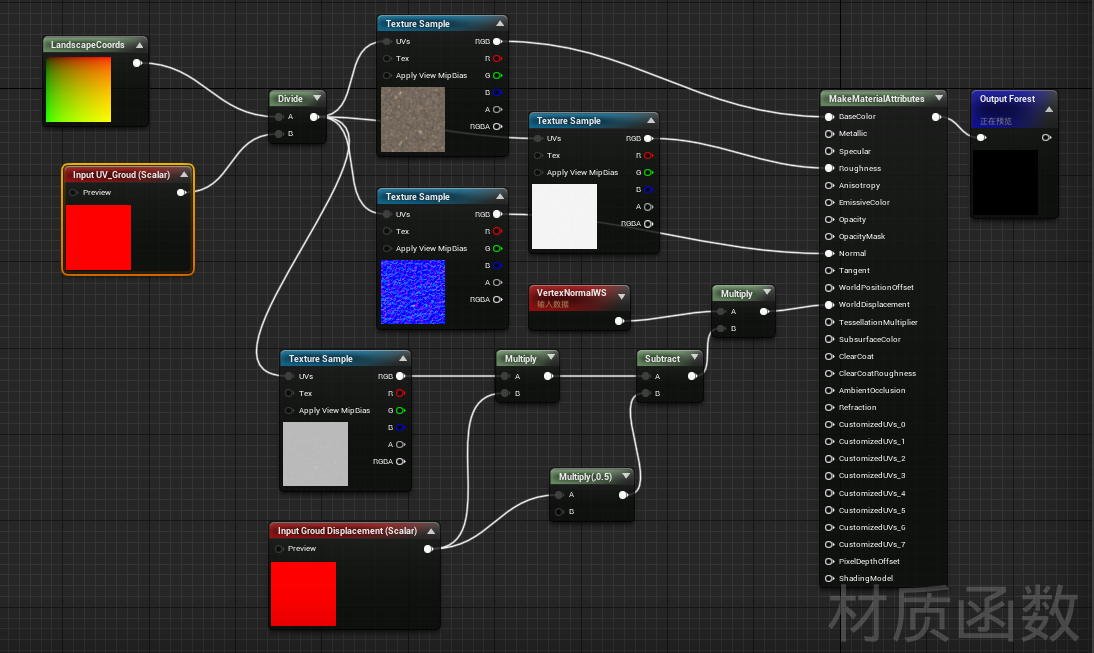Collapse the LandscapeCoords node with its arrow
Screen dimensions: 1094x653
pos(140,45)
